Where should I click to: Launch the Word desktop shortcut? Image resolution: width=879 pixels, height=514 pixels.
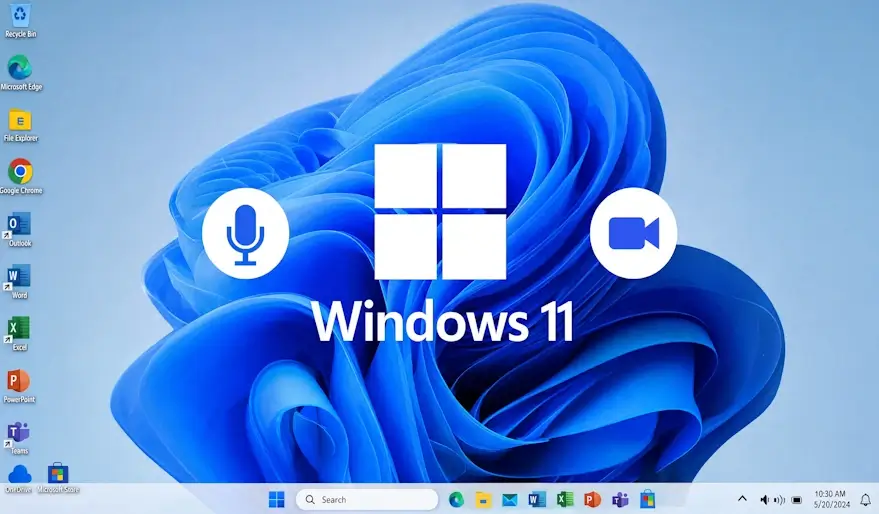(x=18, y=281)
